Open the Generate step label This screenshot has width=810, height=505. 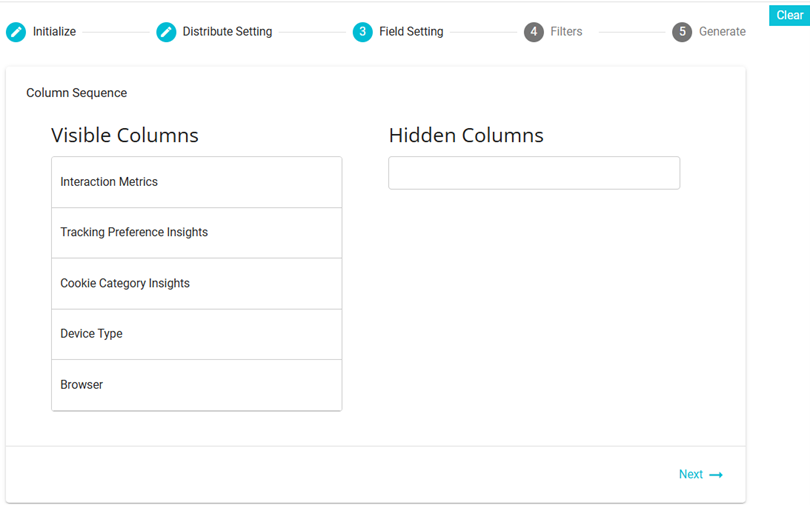(x=722, y=32)
